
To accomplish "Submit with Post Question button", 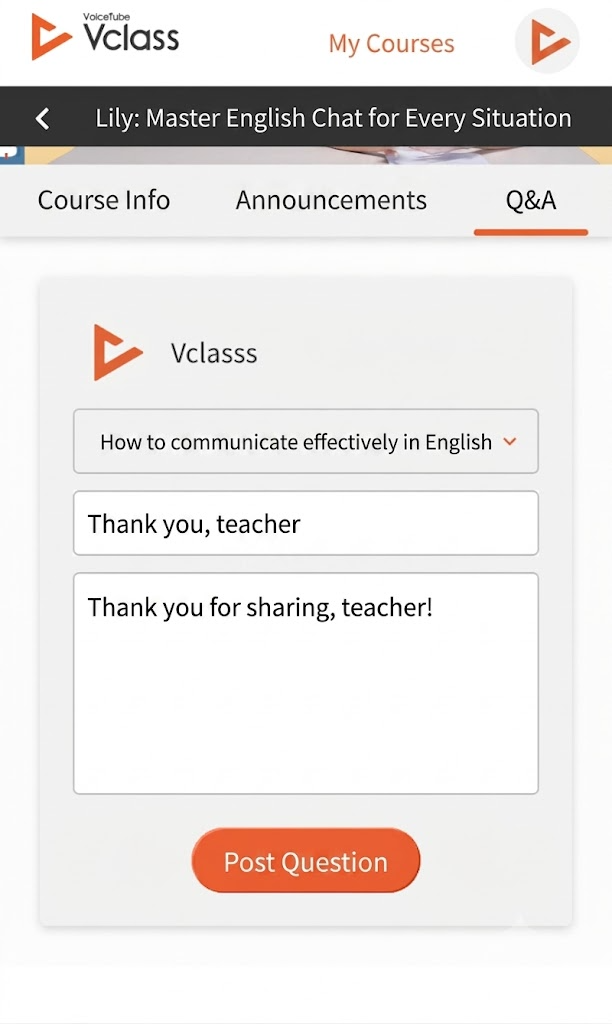I will [x=306, y=861].
